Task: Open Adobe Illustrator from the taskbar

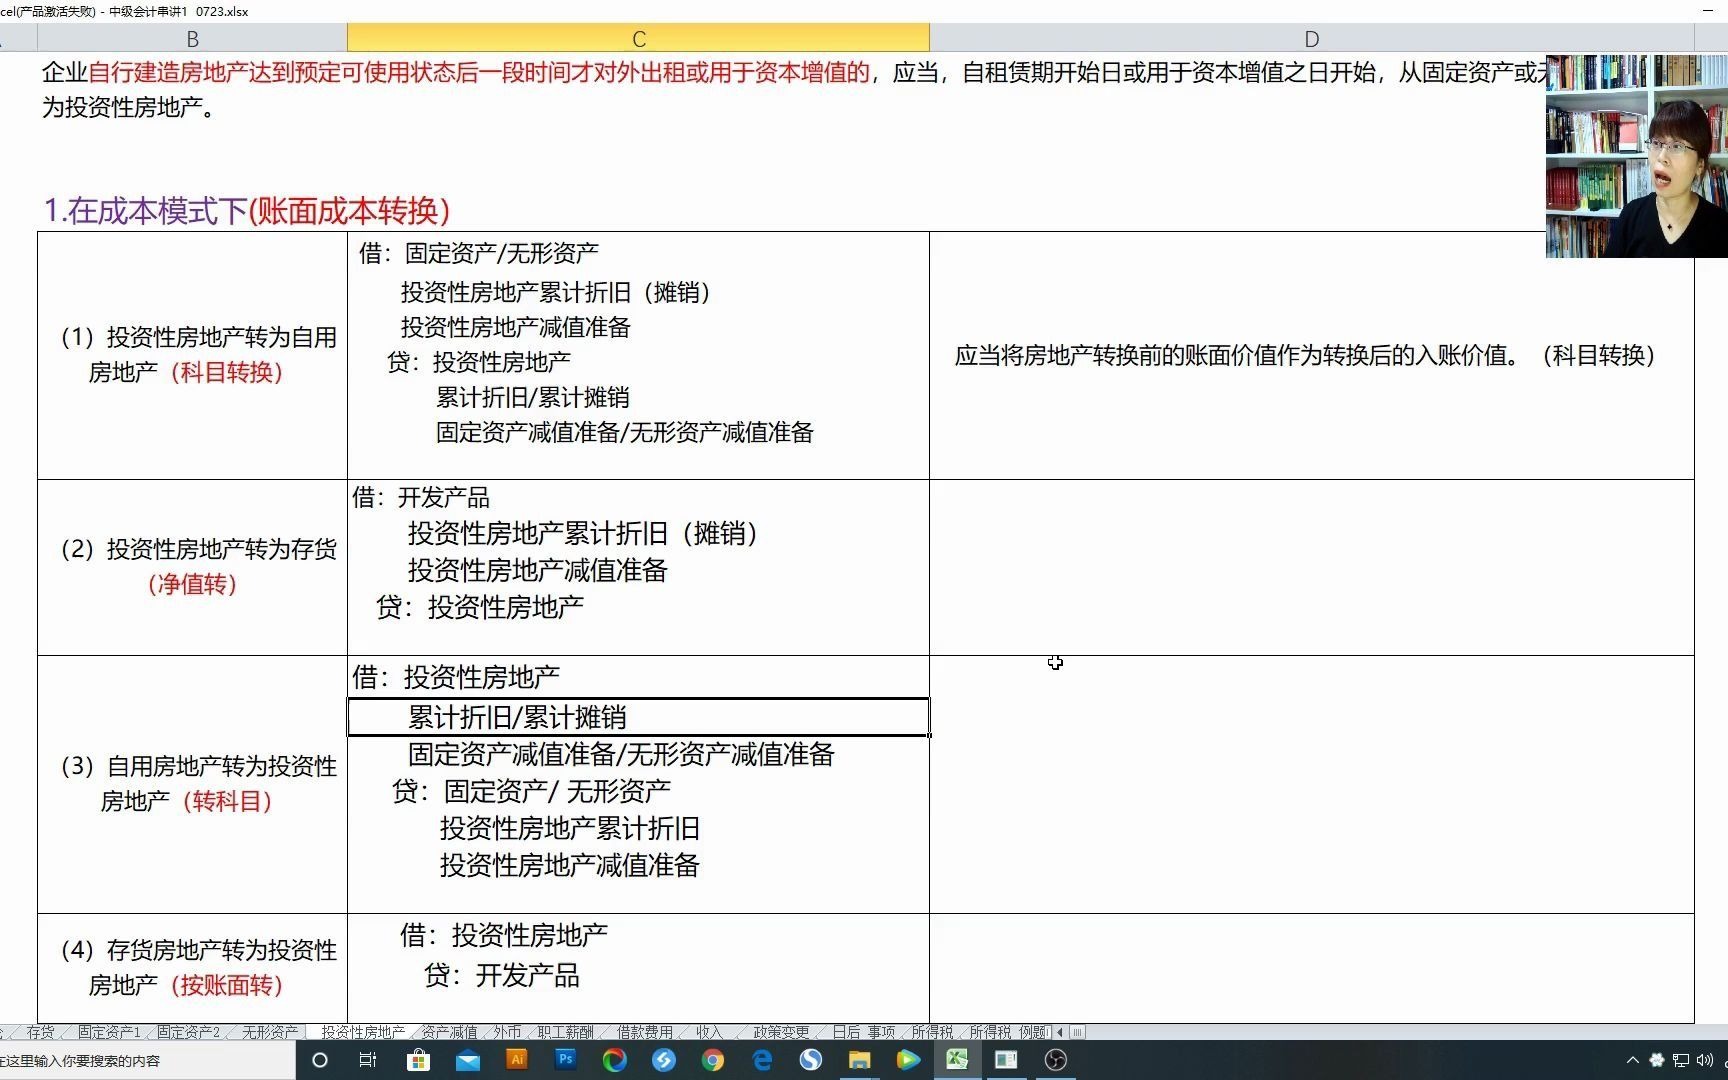Action: tap(517, 1060)
